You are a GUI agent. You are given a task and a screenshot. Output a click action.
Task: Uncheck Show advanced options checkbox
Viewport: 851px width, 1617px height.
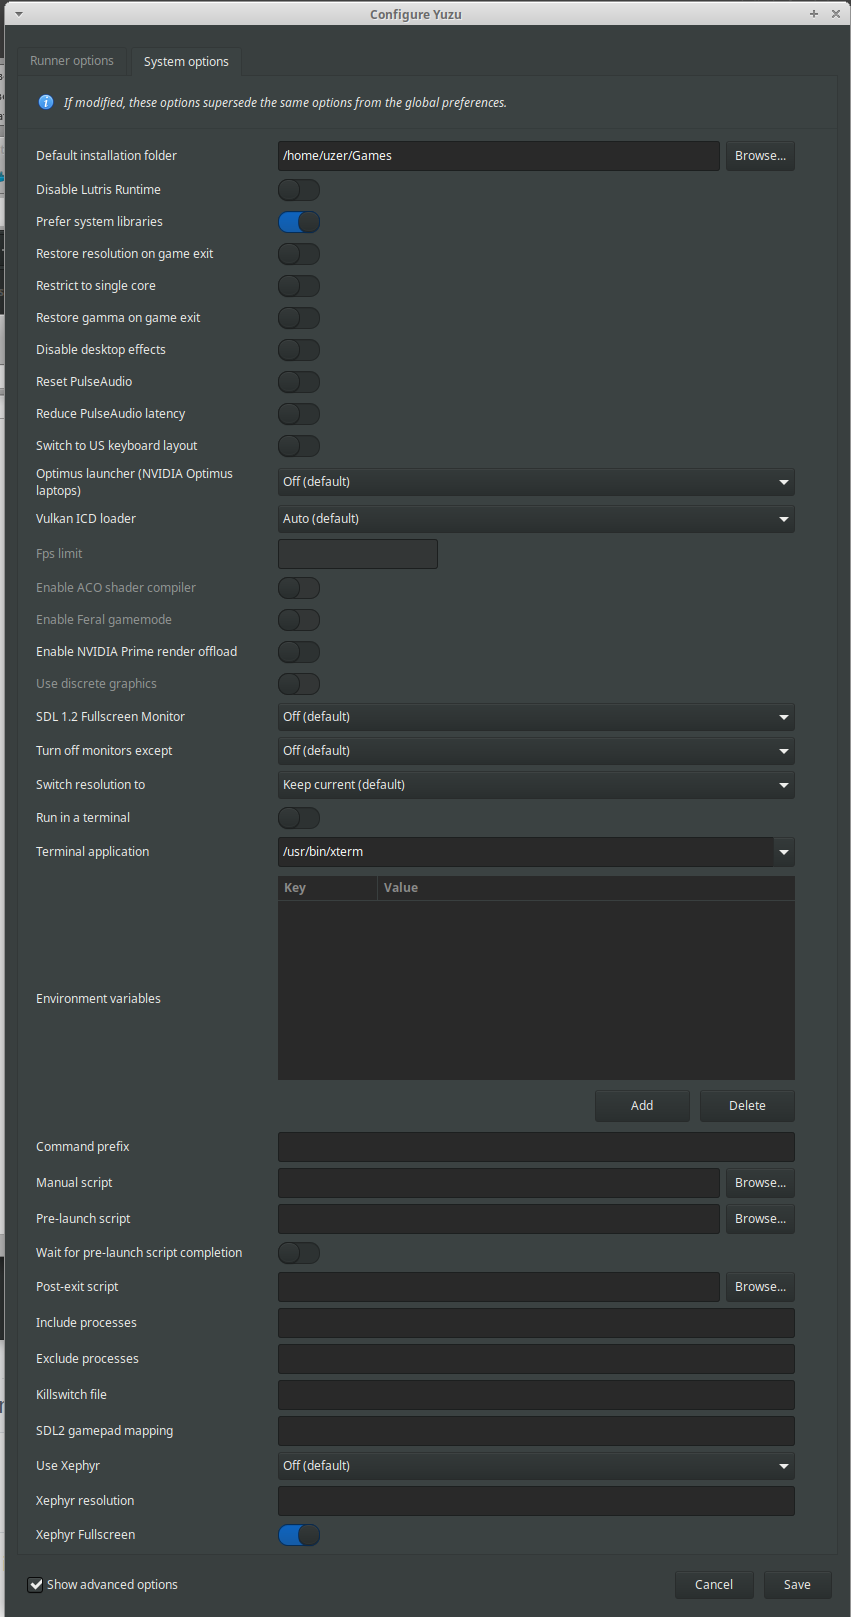coord(36,1585)
